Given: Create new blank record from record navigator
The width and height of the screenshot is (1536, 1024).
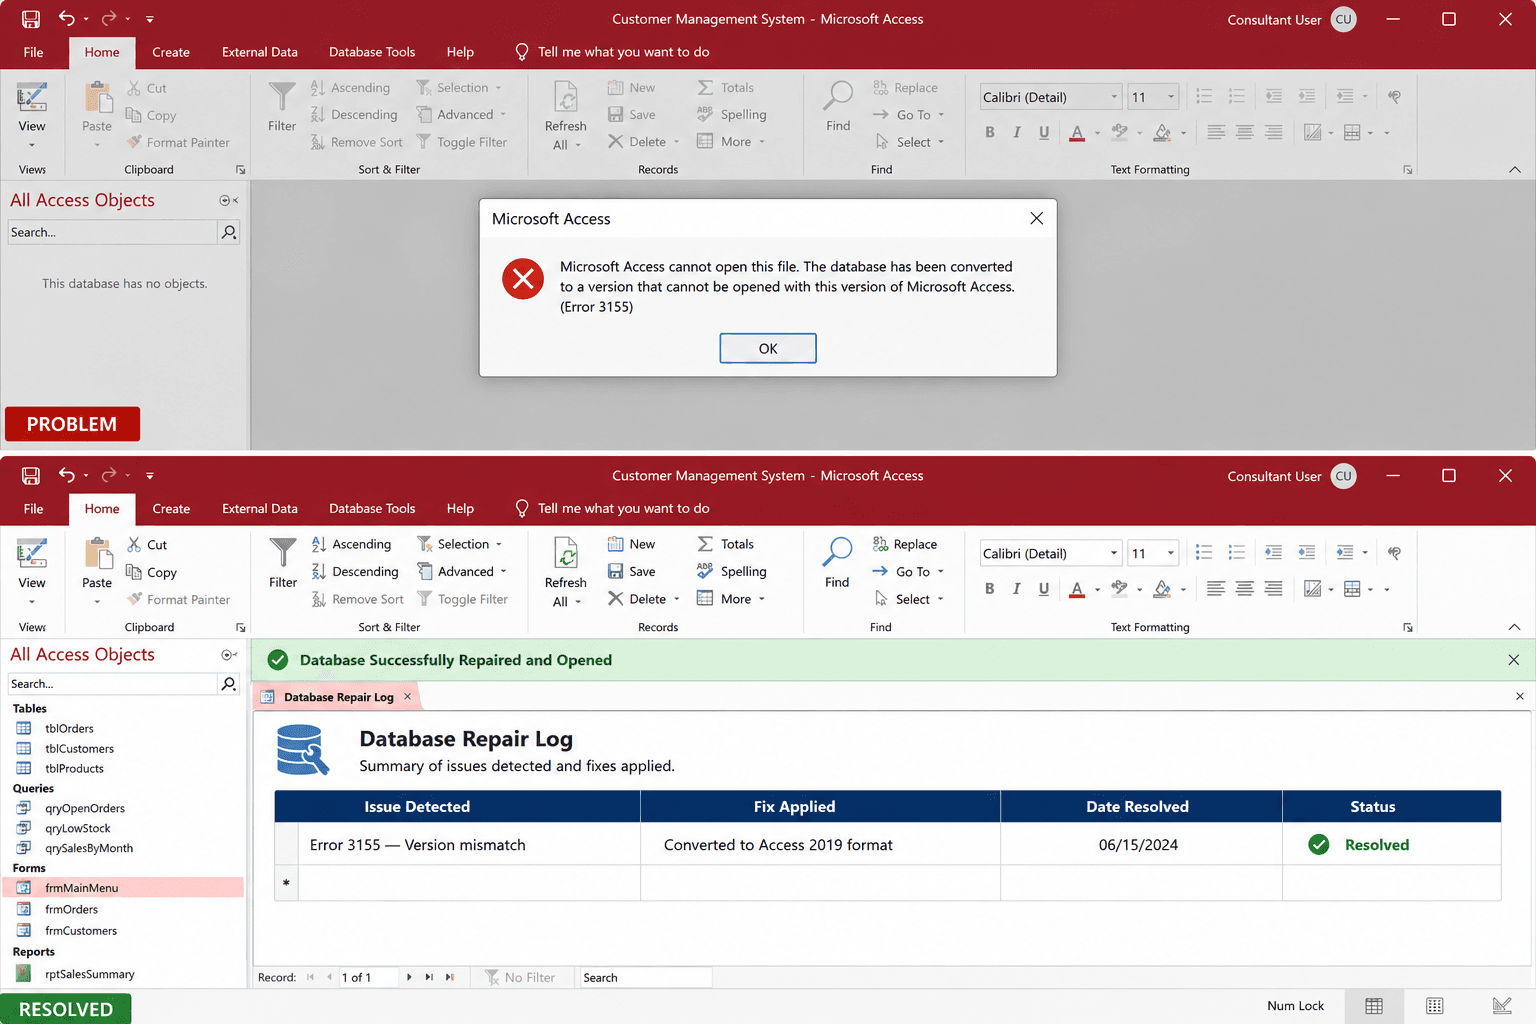Looking at the screenshot, I should click(449, 978).
